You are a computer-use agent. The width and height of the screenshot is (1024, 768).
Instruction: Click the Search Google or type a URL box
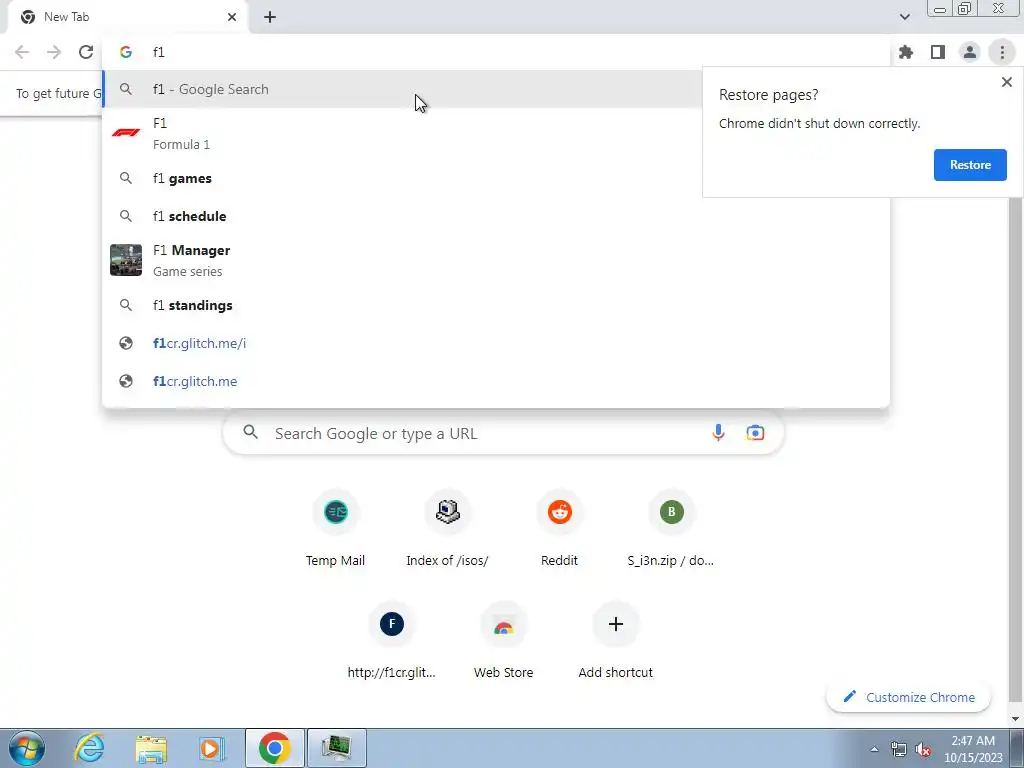click(503, 433)
